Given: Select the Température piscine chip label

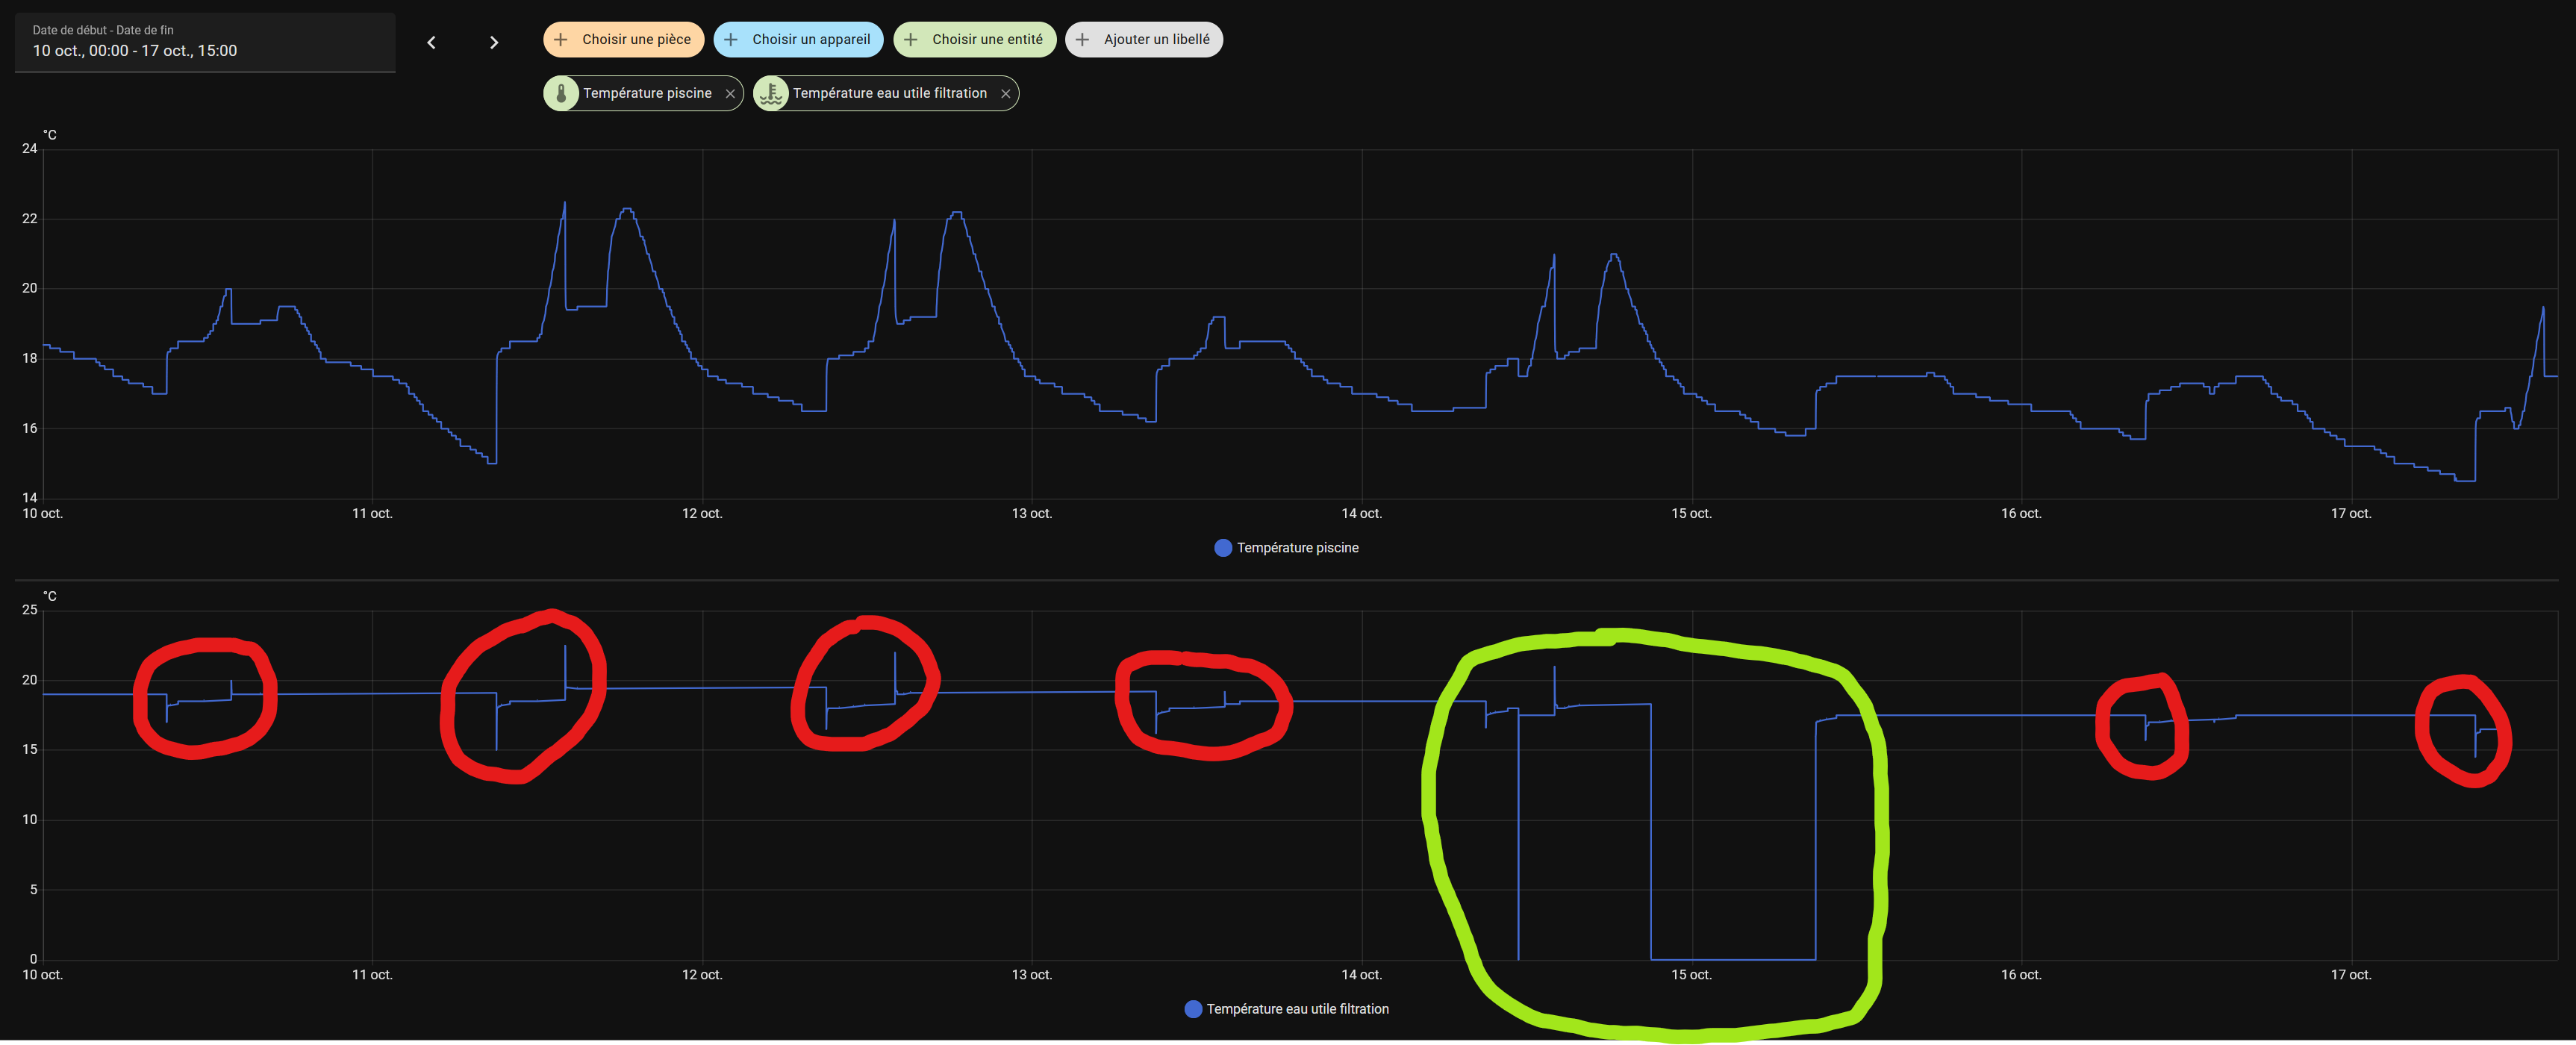Looking at the screenshot, I should tap(647, 93).
